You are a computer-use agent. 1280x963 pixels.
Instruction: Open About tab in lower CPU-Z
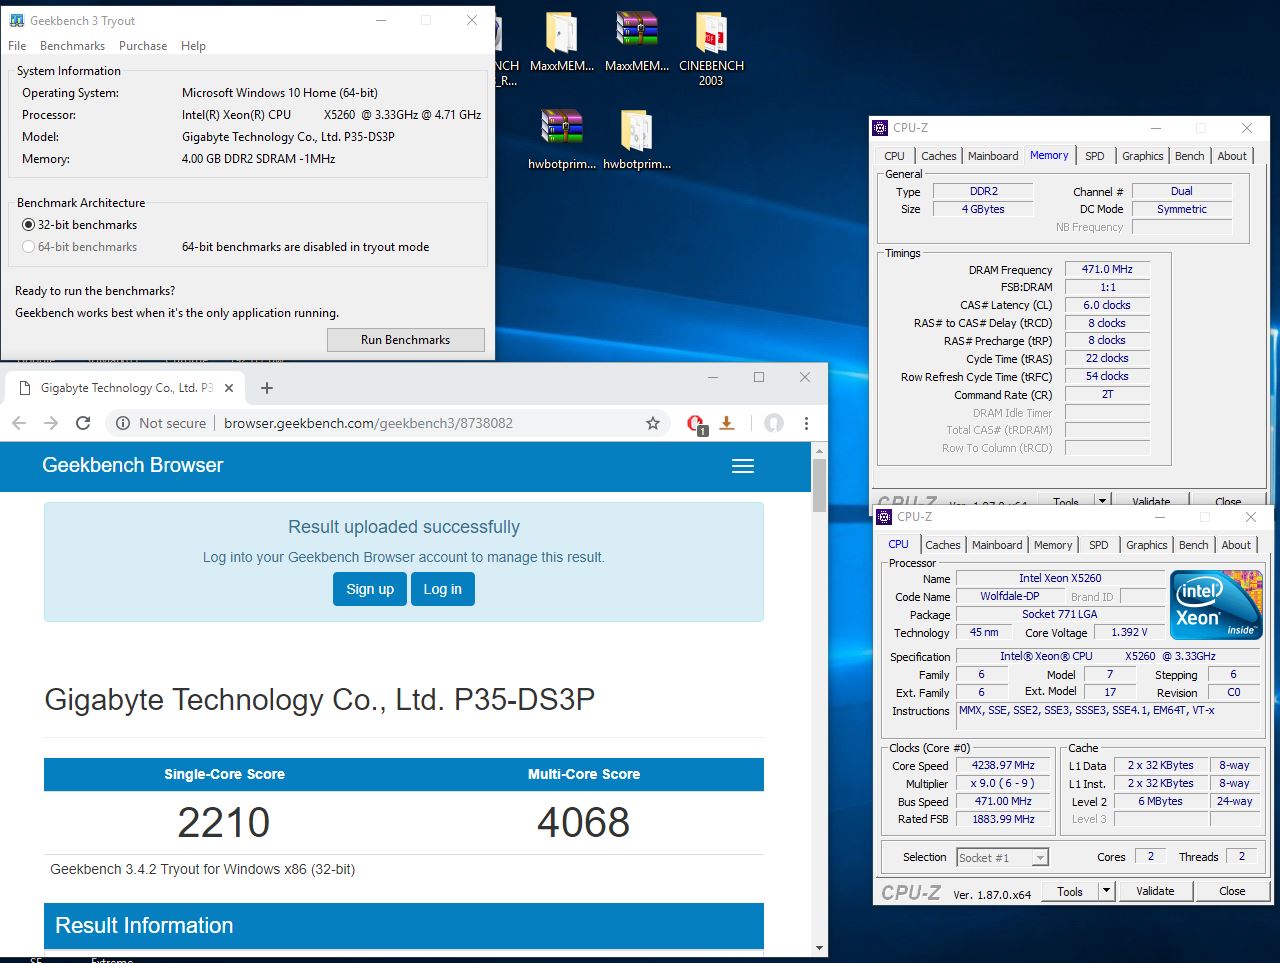click(x=1236, y=545)
